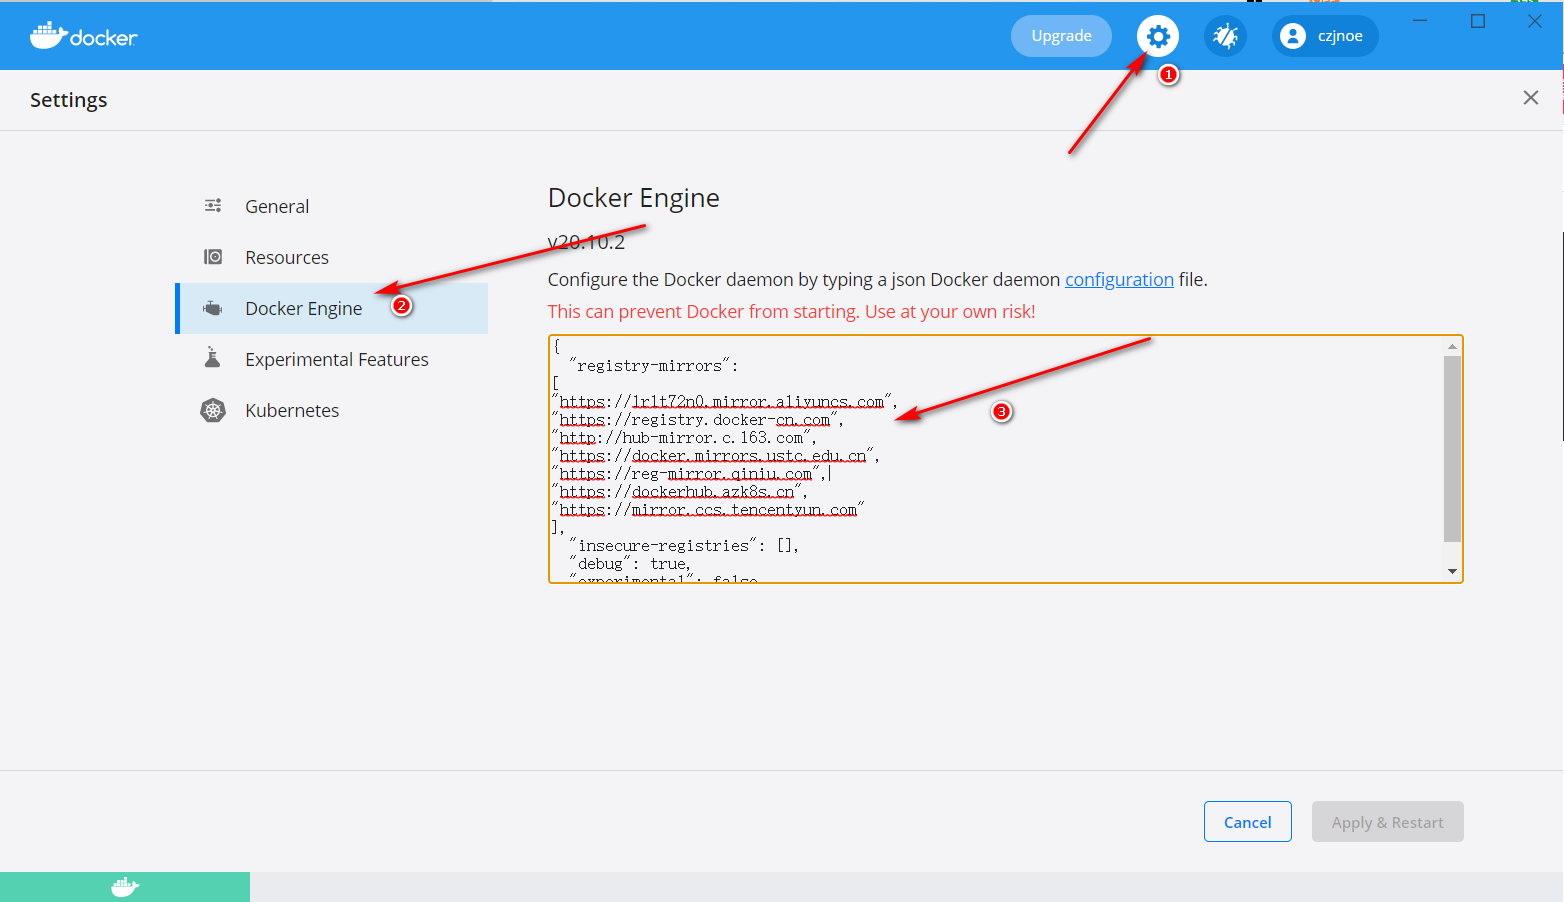Open the Experimental Features section
The height and width of the screenshot is (902, 1564).
coord(337,358)
